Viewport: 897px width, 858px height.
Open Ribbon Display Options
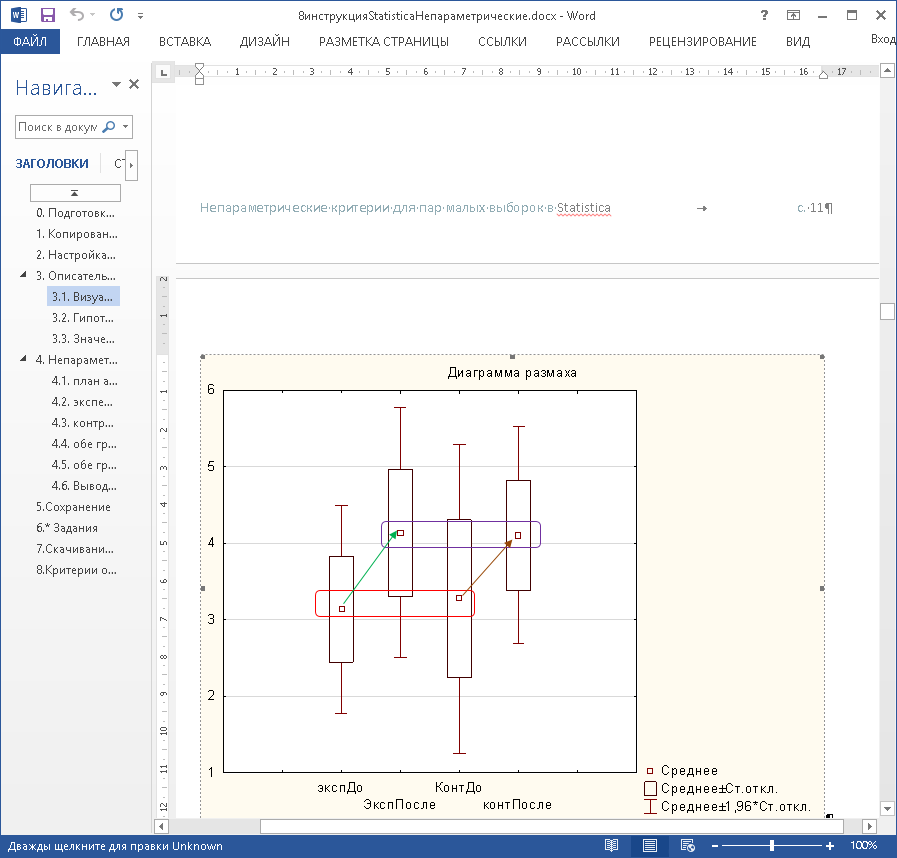[x=793, y=15]
